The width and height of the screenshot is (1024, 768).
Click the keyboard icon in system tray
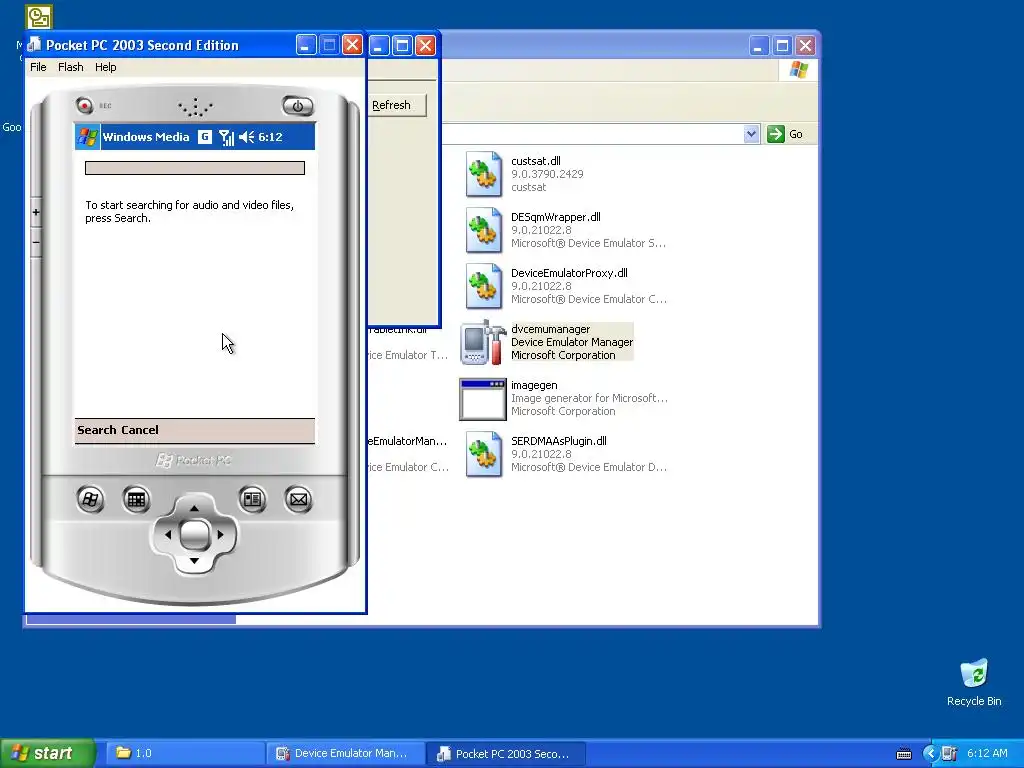click(x=904, y=754)
